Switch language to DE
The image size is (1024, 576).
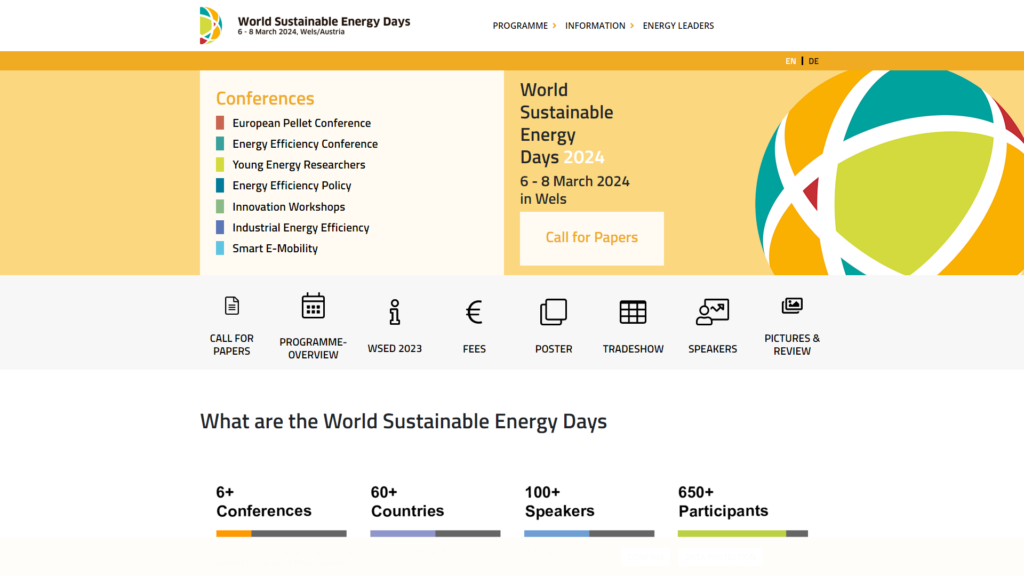click(813, 61)
